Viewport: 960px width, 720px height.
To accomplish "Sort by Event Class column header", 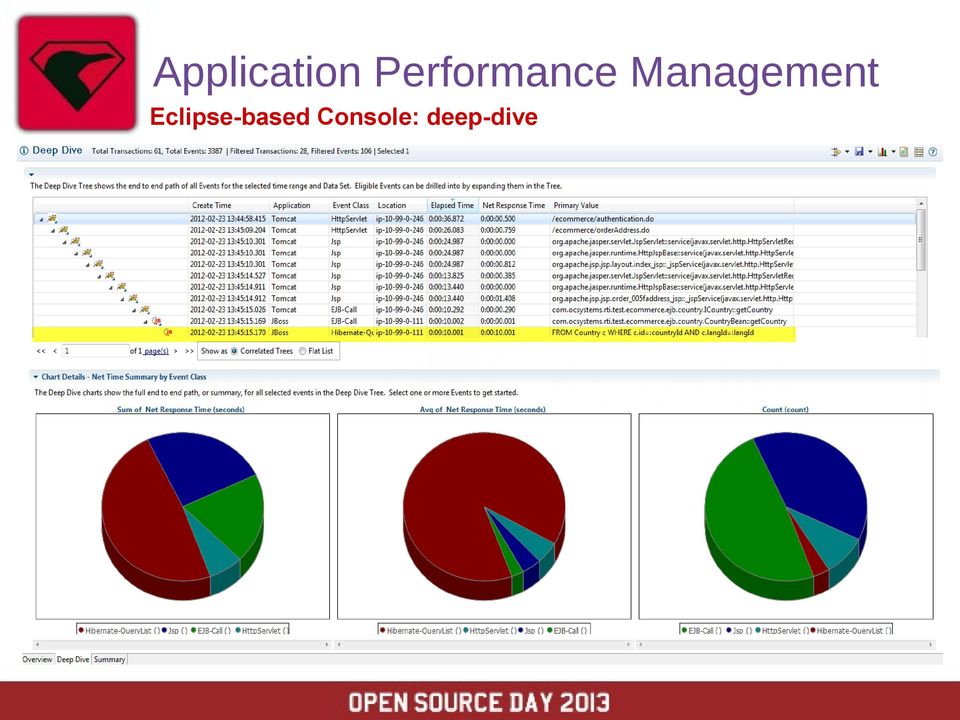I will point(351,205).
